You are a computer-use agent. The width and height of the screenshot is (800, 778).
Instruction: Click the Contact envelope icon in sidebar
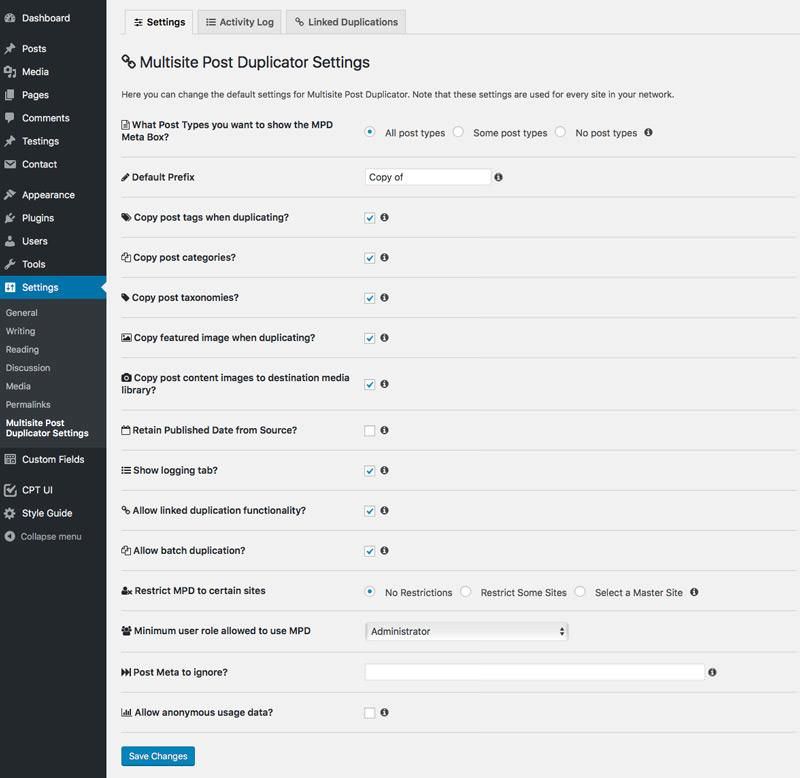tap(10, 164)
